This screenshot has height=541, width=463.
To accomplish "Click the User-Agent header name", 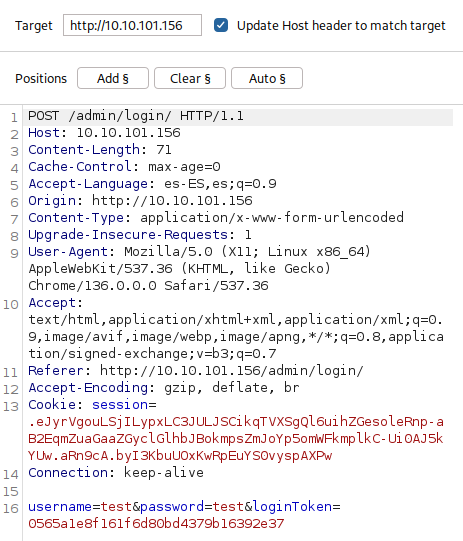I will pyautogui.click(x=68, y=252).
